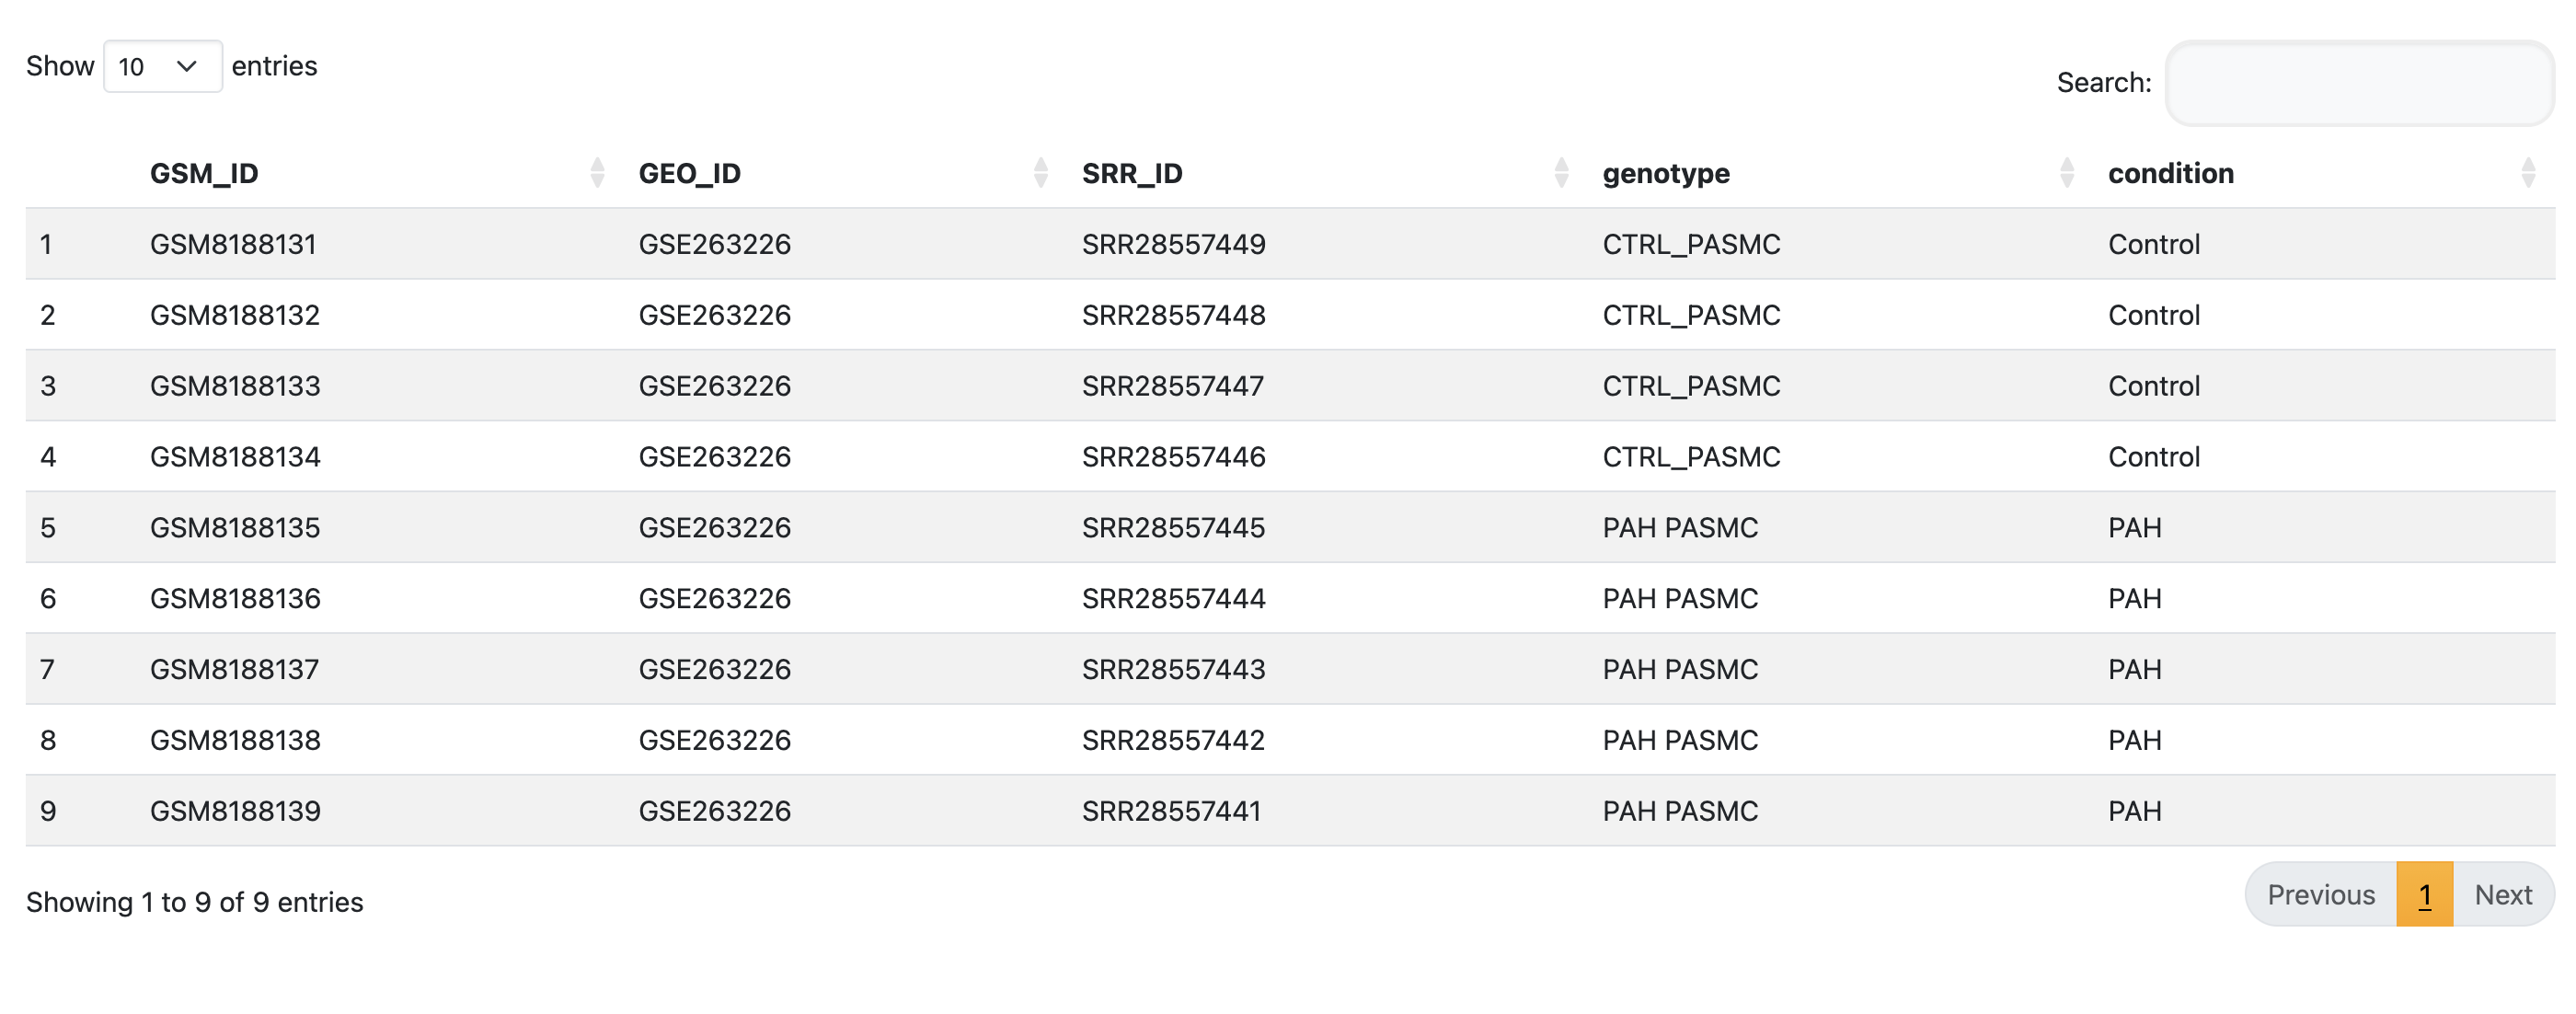Select the GSM8188131 row cell
The width and height of the screenshot is (2576, 1014).
(233, 244)
